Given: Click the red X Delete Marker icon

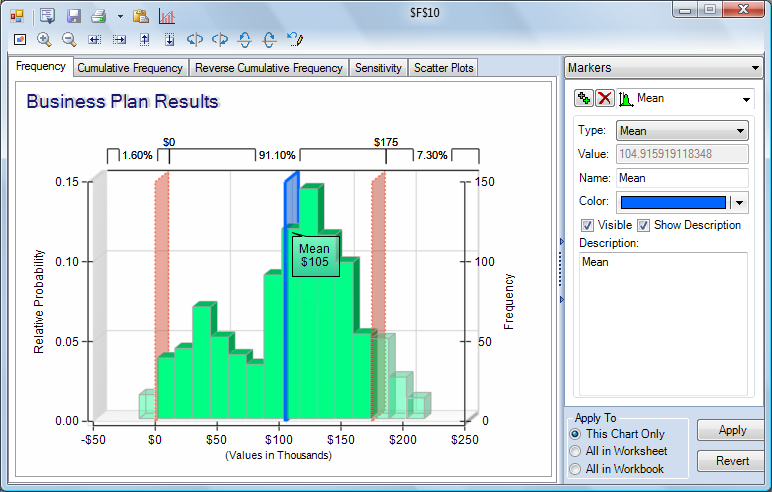Looking at the screenshot, I should pos(604,98).
